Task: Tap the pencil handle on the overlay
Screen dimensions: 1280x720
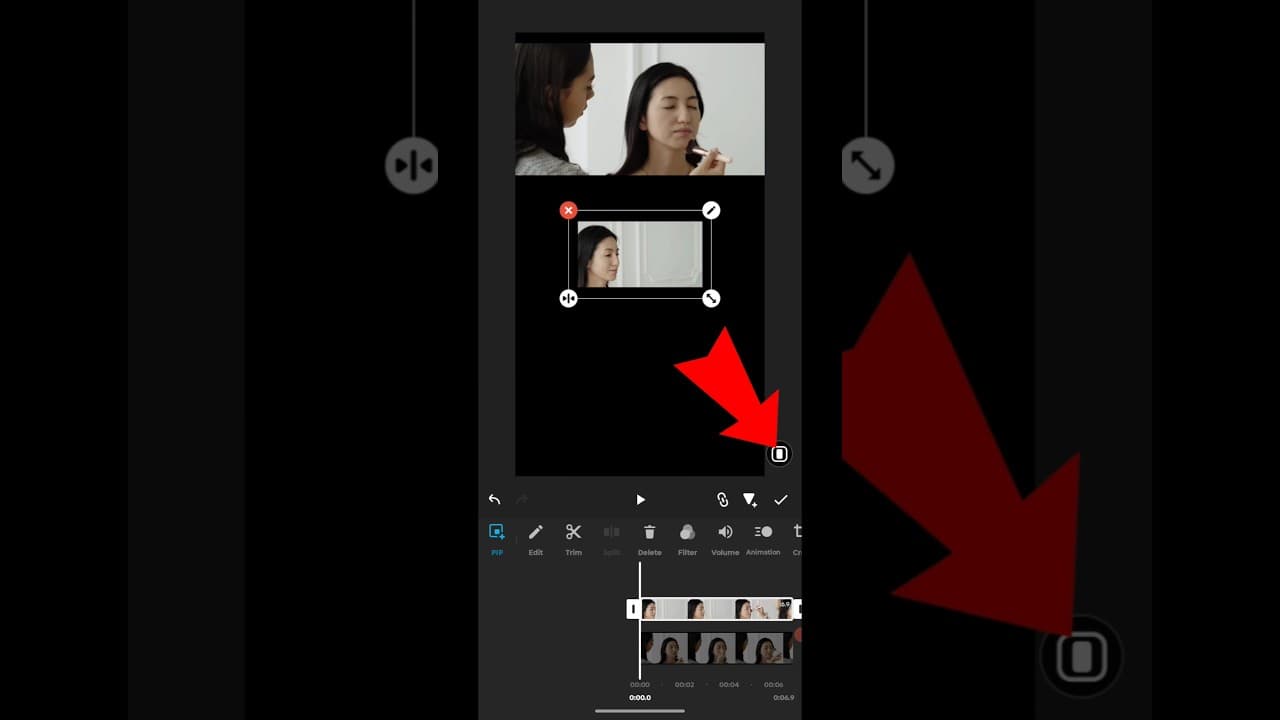Action: (711, 210)
